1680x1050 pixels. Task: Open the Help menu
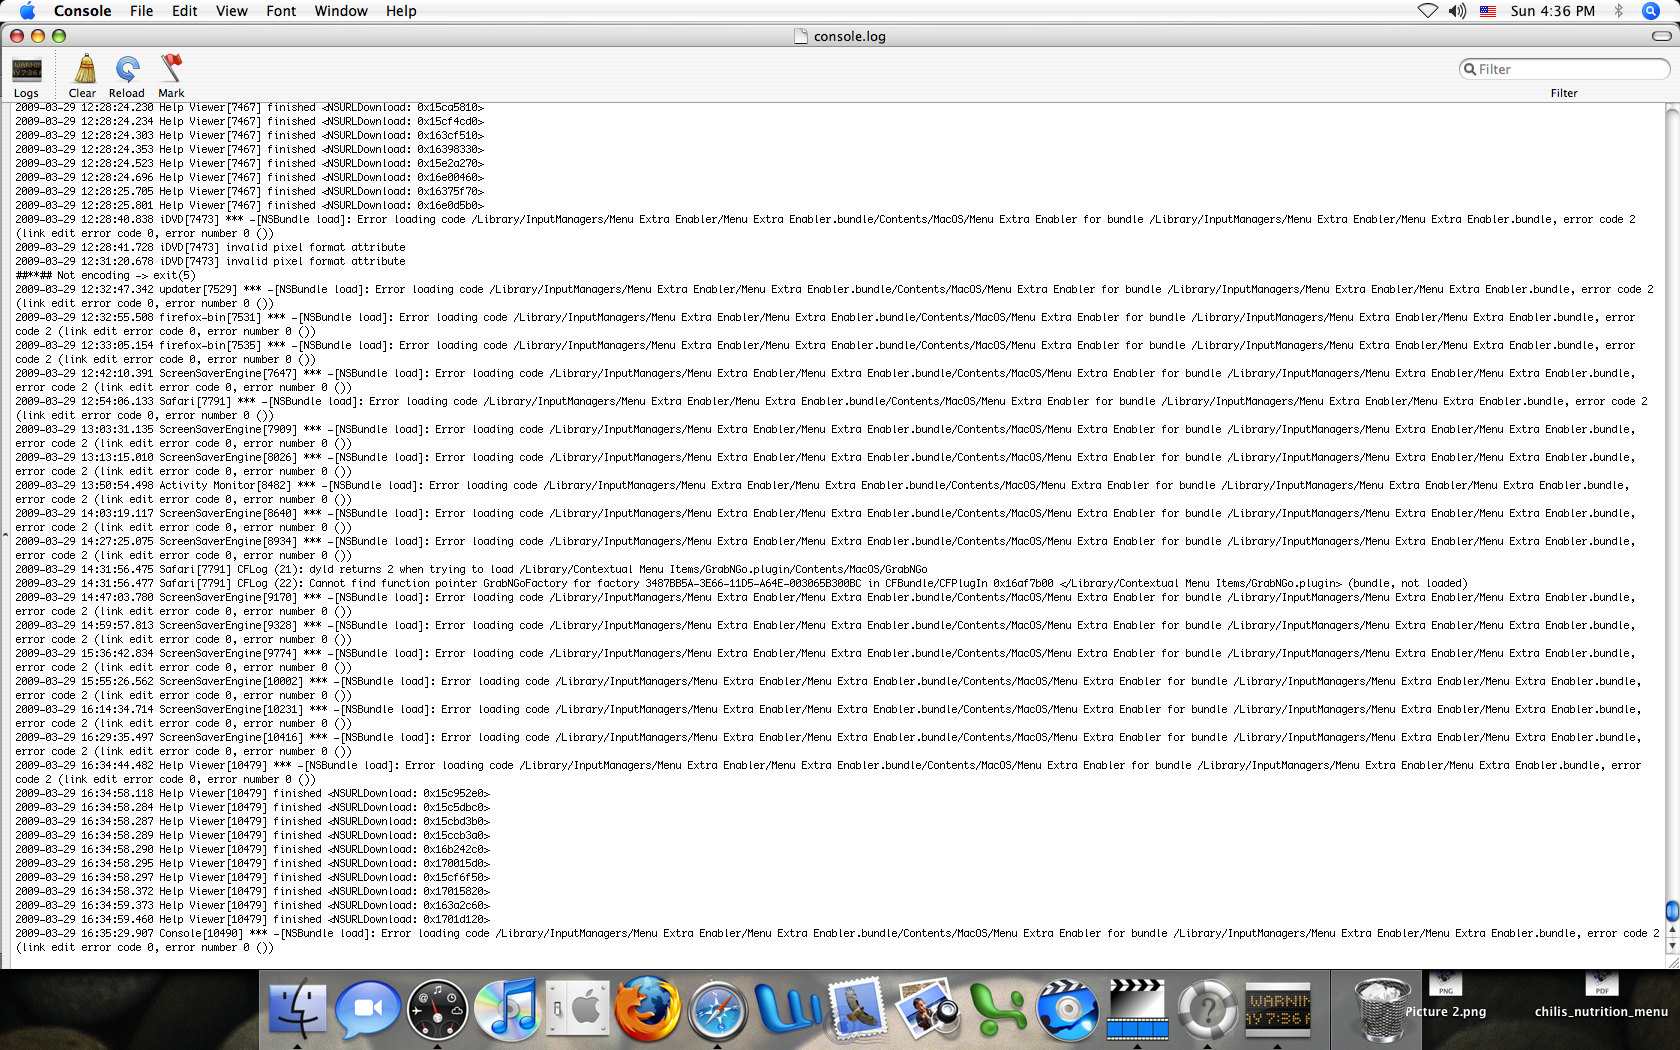click(401, 11)
